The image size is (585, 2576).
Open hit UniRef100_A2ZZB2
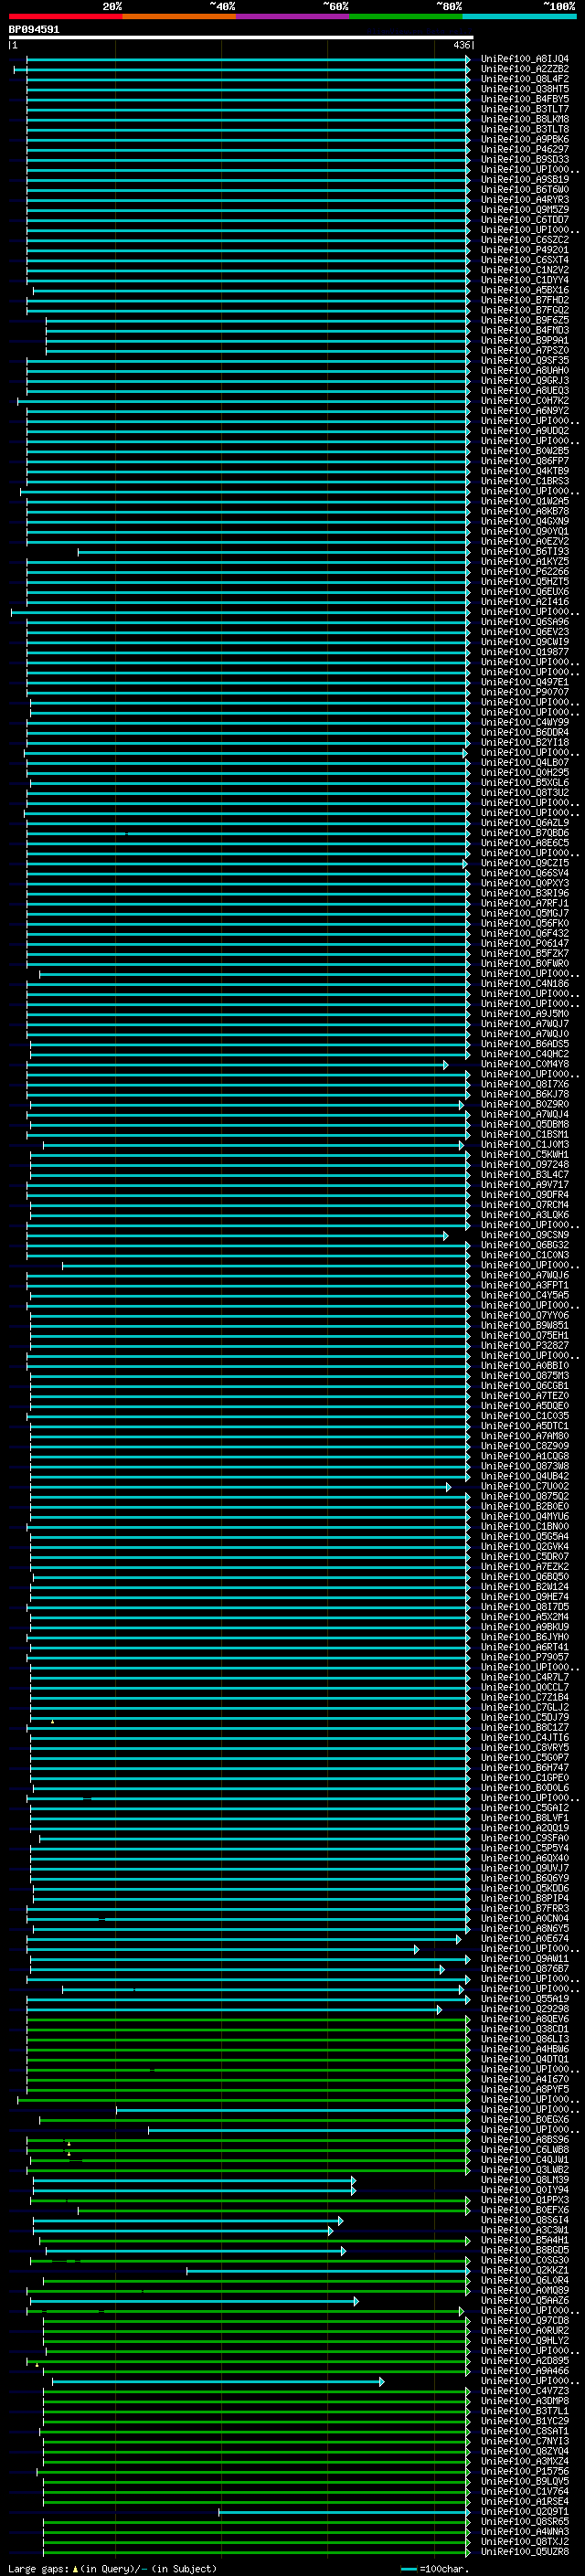click(x=524, y=69)
